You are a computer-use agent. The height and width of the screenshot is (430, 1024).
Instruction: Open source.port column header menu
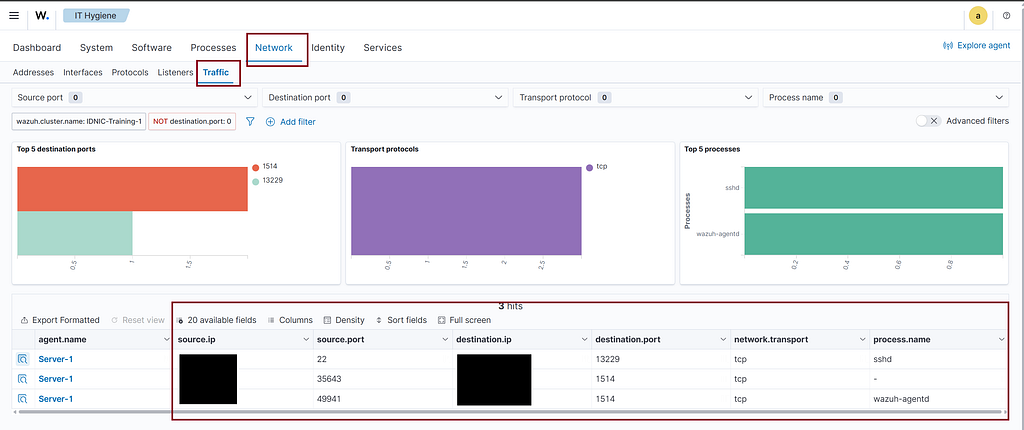[446, 340]
